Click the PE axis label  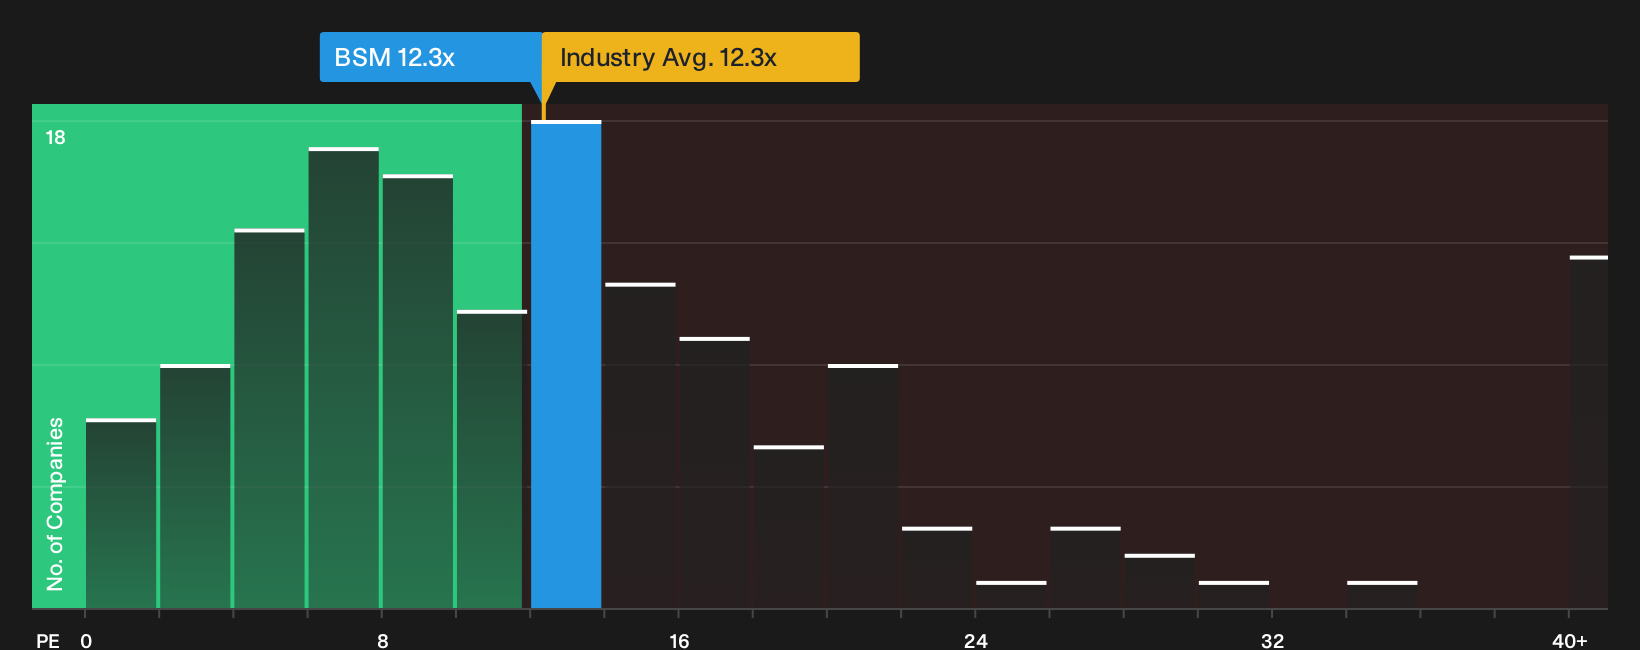pos(48,641)
